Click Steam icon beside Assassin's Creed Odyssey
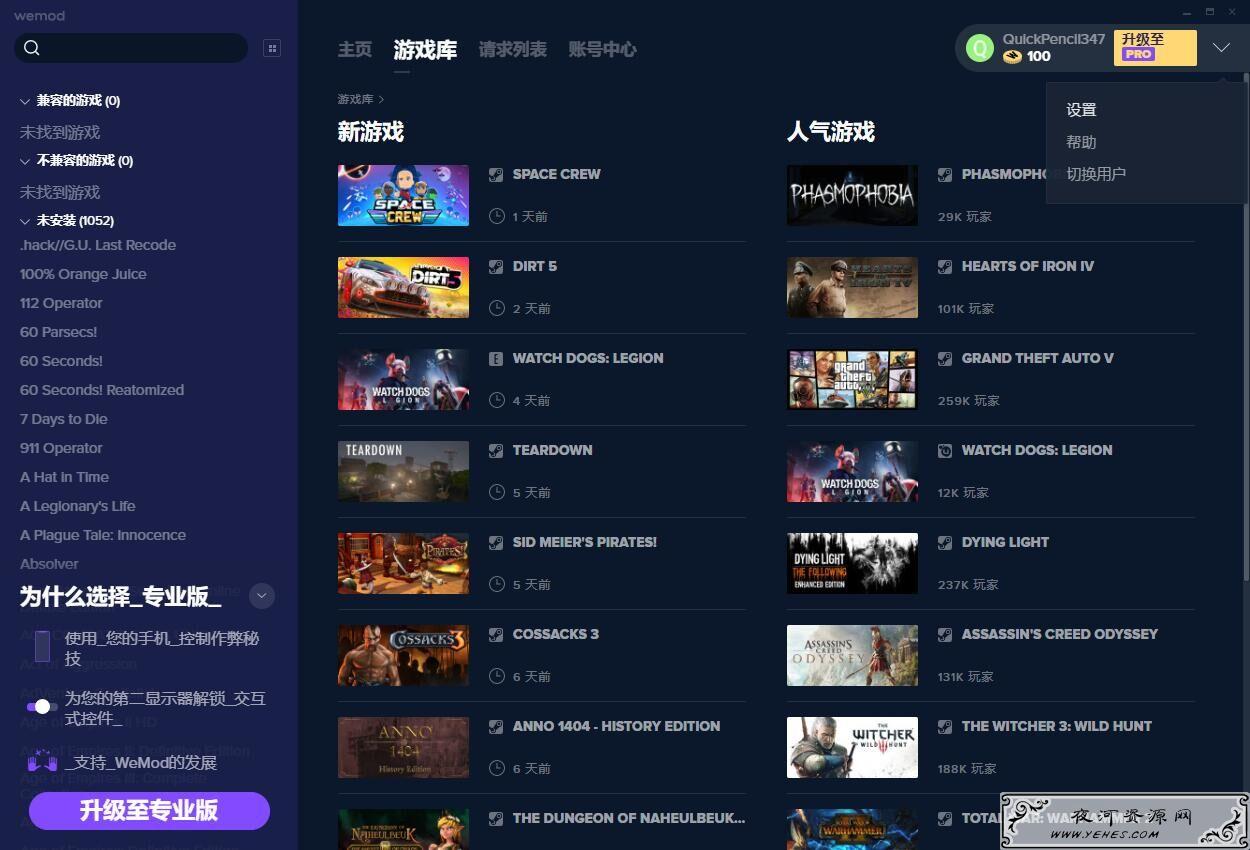The image size is (1250, 850). click(945, 634)
